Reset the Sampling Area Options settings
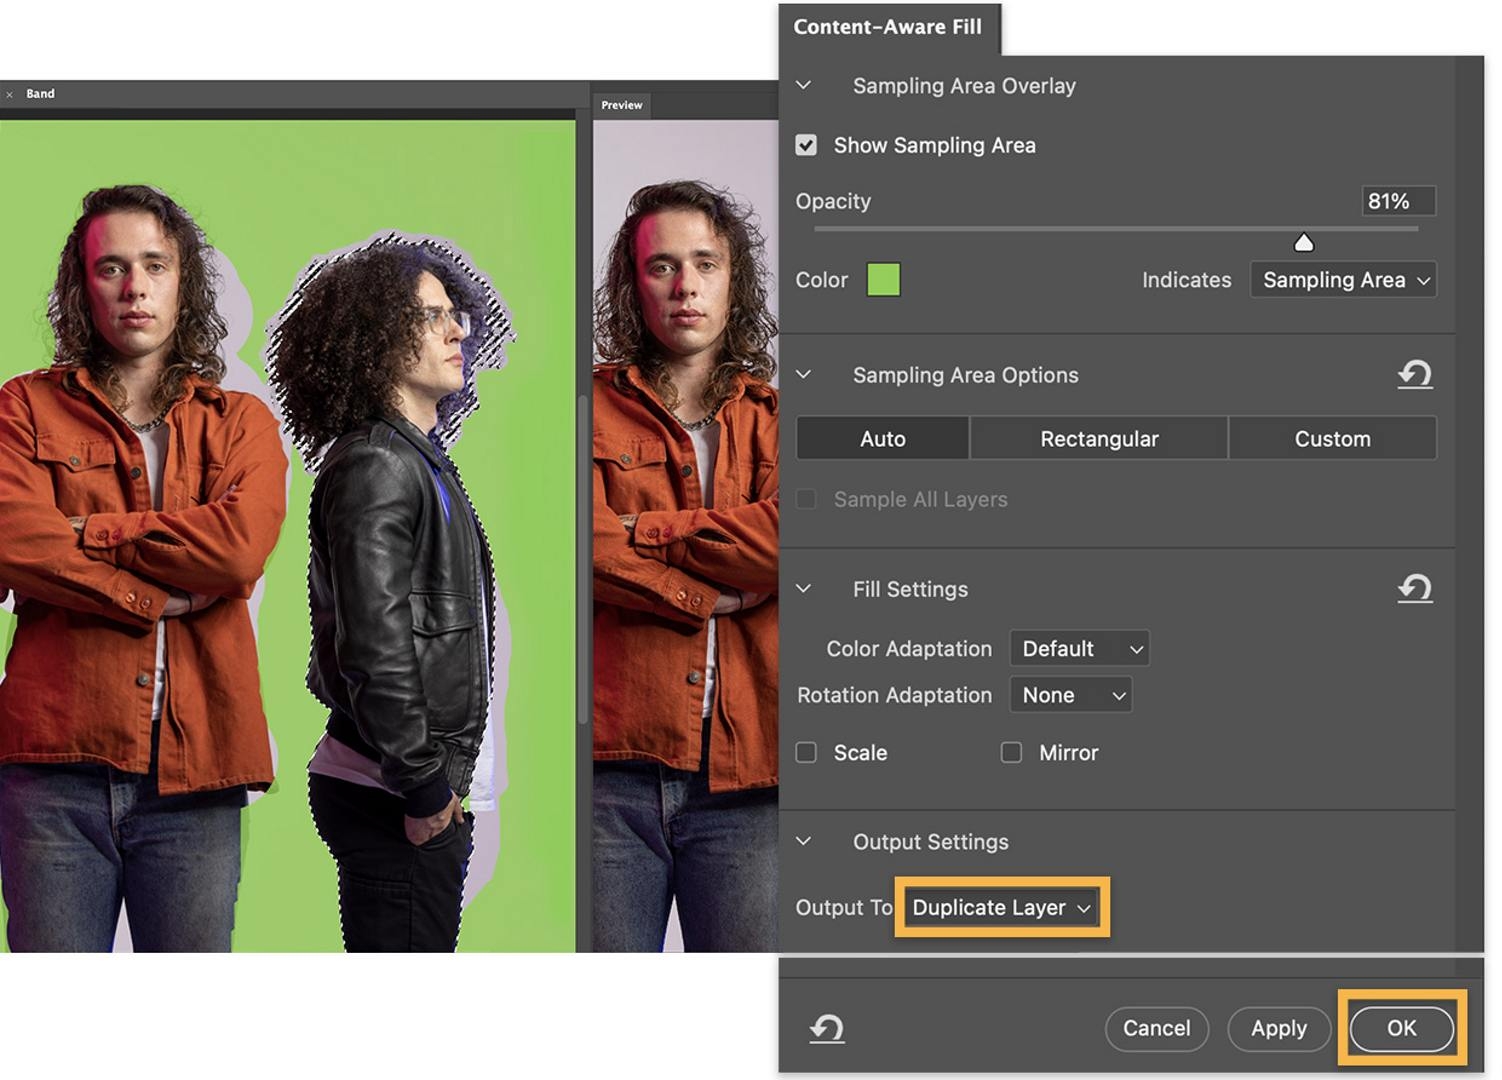This screenshot has width=1502, height=1080. [1415, 374]
